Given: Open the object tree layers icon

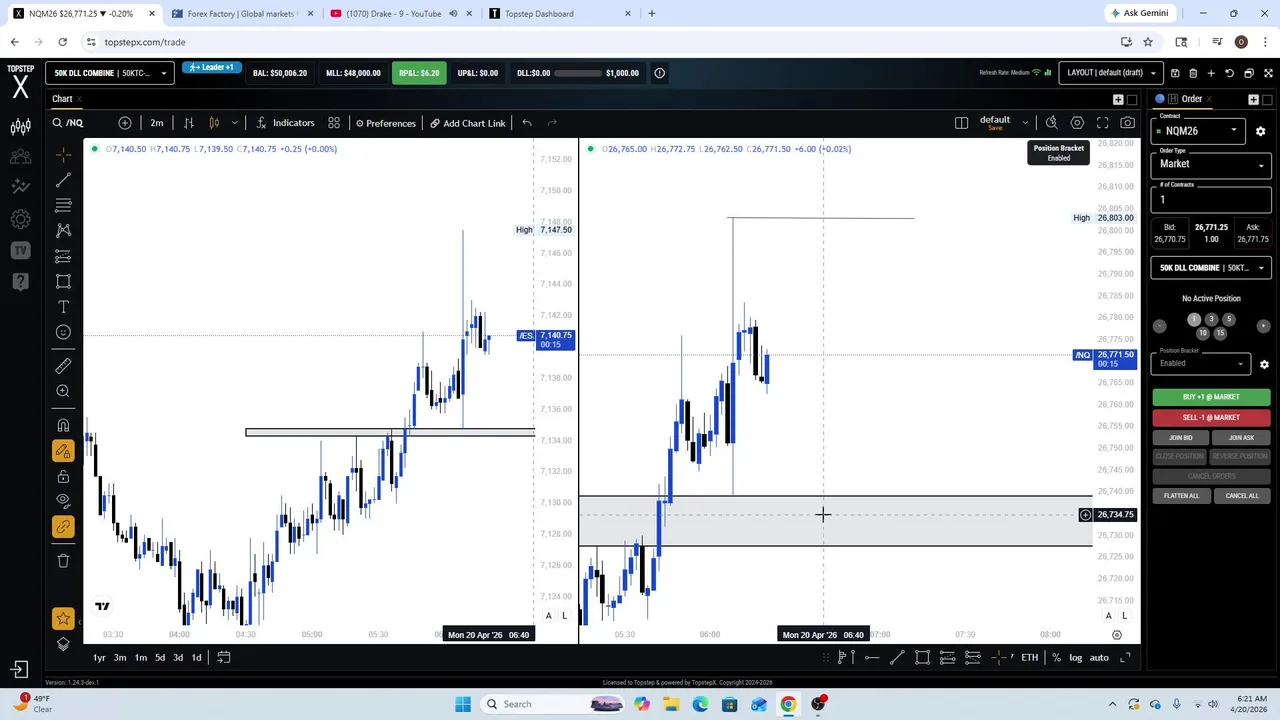Looking at the screenshot, I should coord(63,644).
